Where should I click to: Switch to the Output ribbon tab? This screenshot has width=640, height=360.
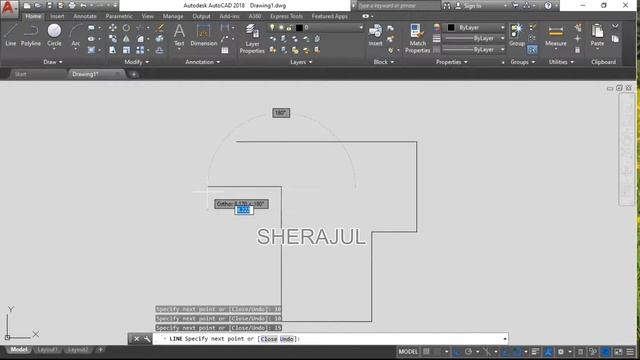pyautogui.click(x=201, y=16)
